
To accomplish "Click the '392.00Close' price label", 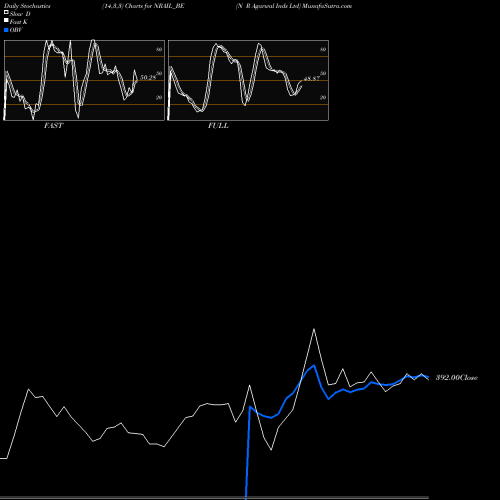I will (457, 377).
